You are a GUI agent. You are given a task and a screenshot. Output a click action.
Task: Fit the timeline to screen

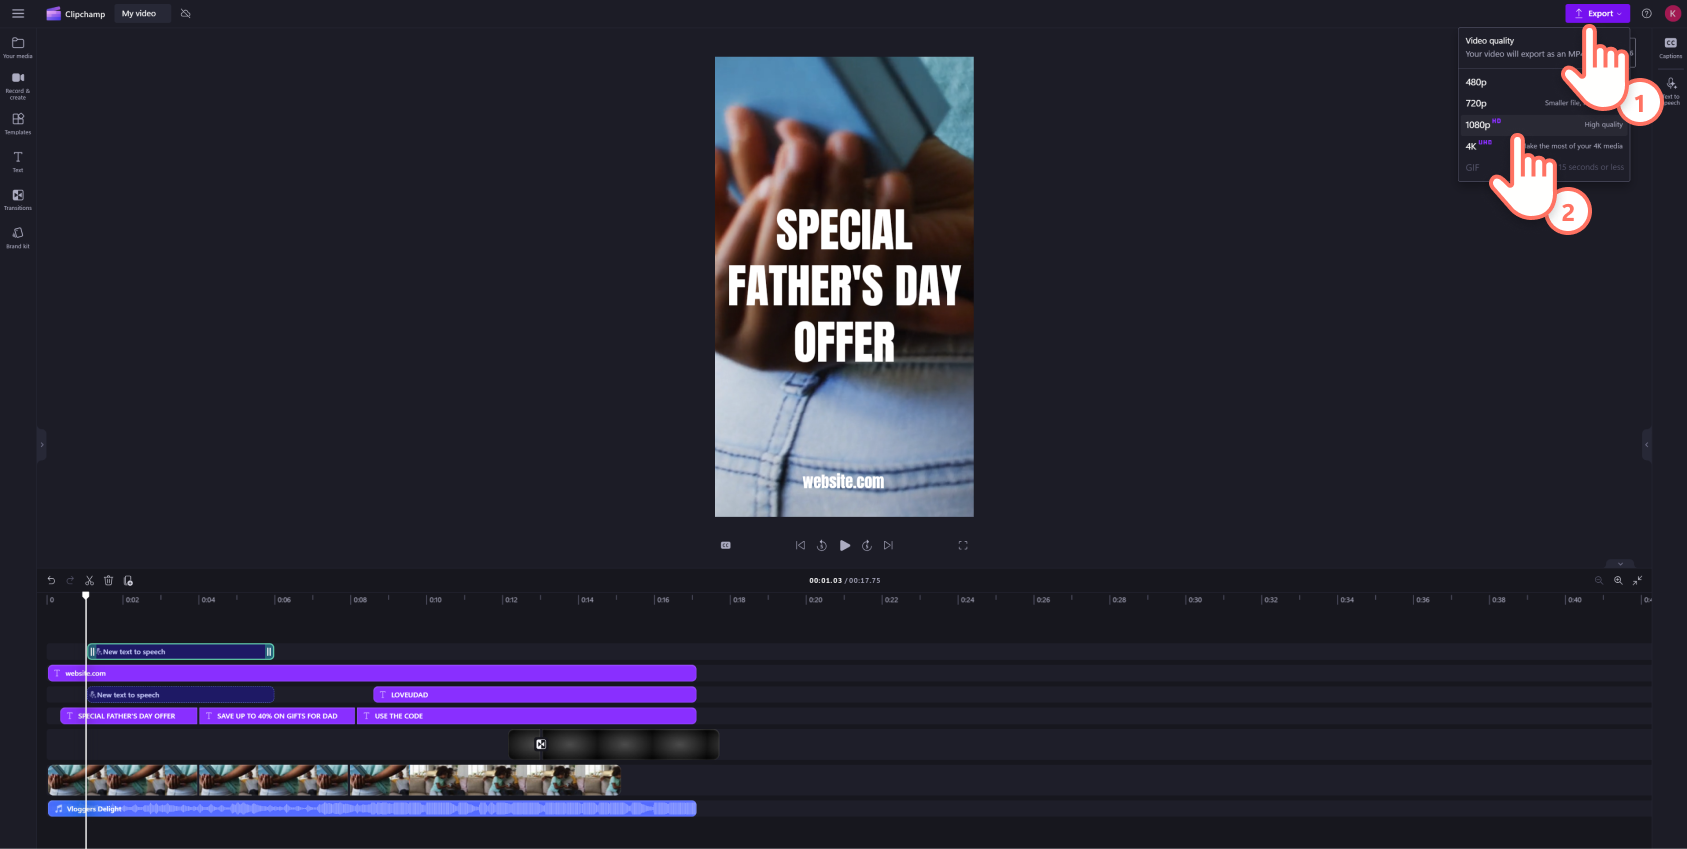[1638, 580]
